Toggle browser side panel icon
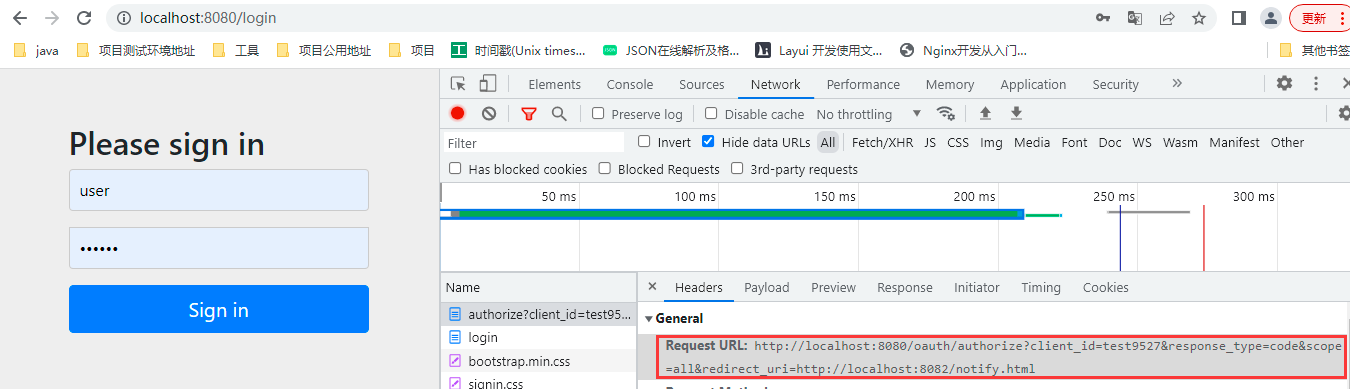The width and height of the screenshot is (1350, 389). (x=1238, y=18)
